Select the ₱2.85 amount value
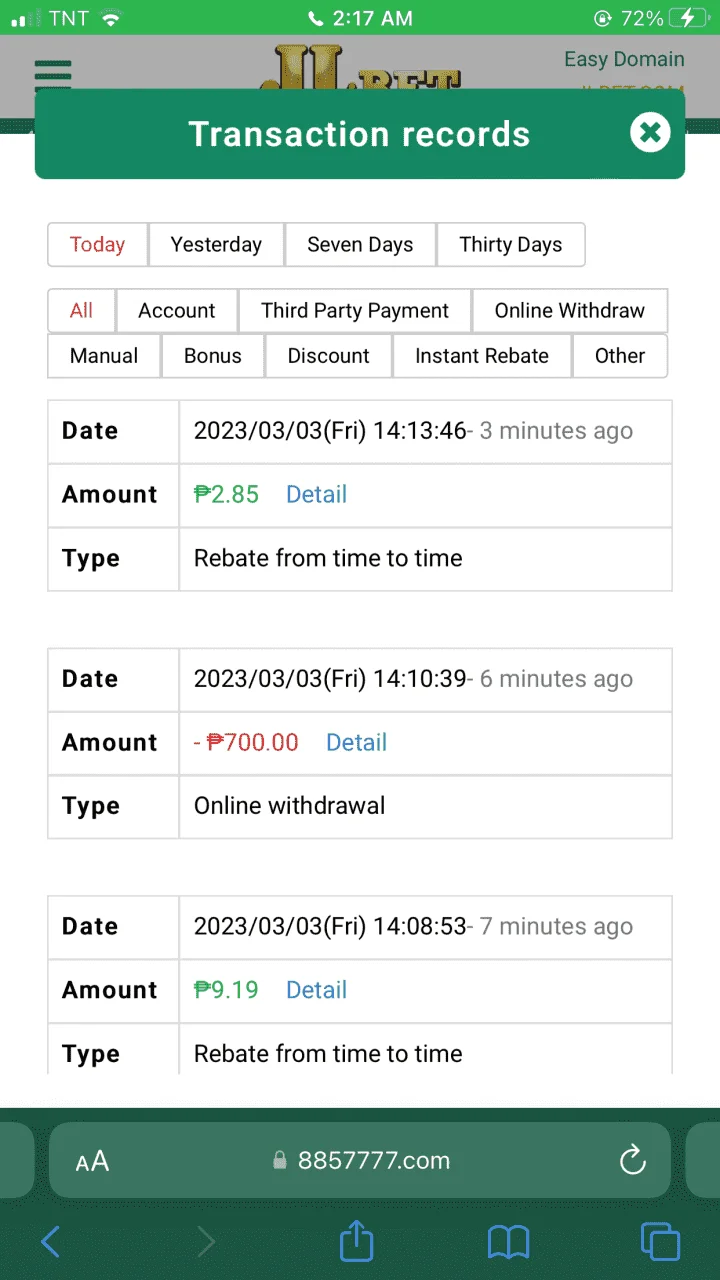Image resolution: width=720 pixels, height=1280 pixels. (226, 495)
